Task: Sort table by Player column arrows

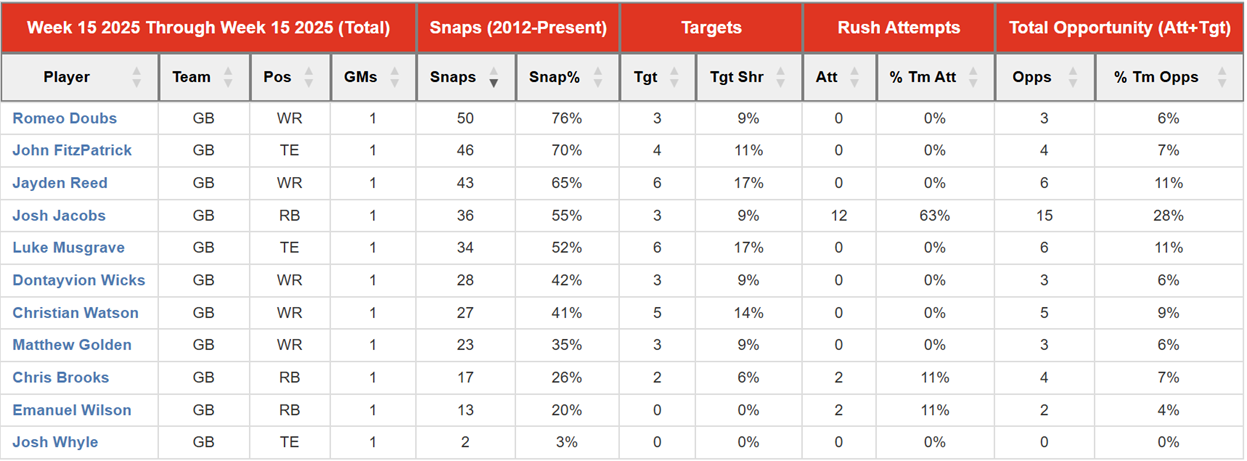Action: (136, 77)
